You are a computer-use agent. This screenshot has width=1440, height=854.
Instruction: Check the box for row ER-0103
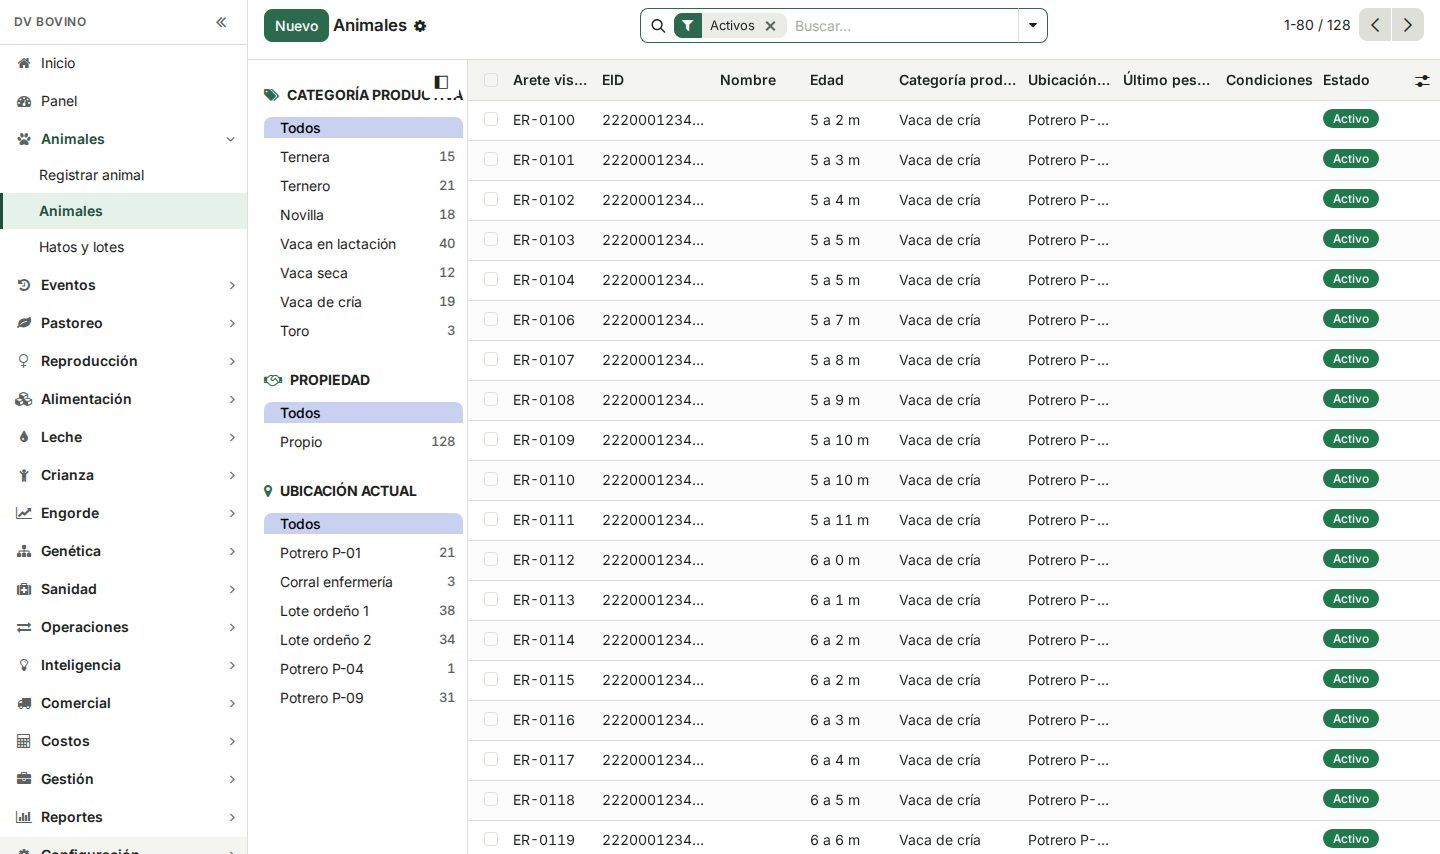coord(491,239)
